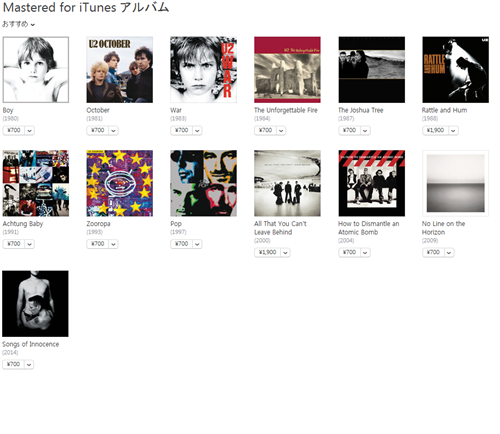Open The Unforgettable Fire title link
This screenshot has height=434, width=500.
[x=286, y=110]
